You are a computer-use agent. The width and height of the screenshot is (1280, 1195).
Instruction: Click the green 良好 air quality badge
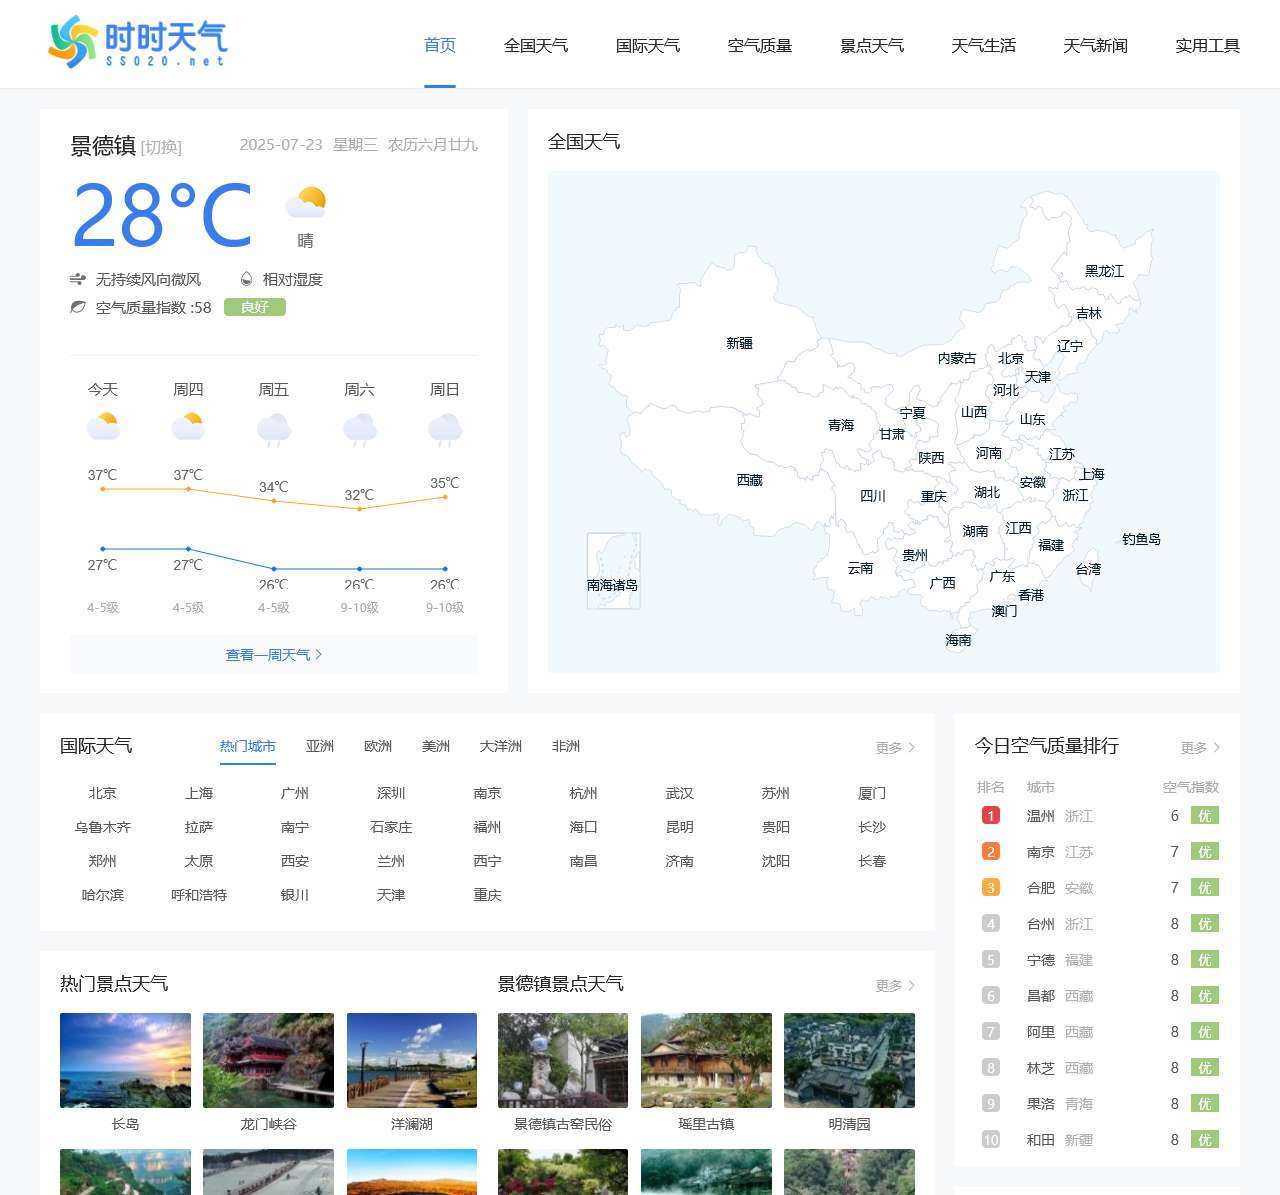pyautogui.click(x=255, y=307)
